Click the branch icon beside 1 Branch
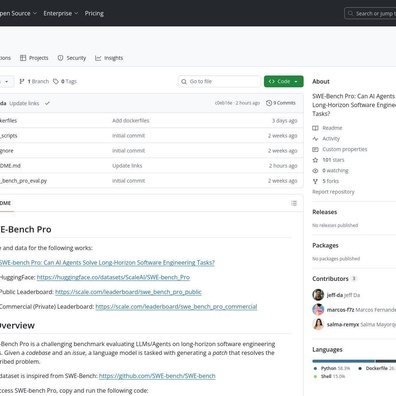Screen dimensions: 396x396 pyautogui.click(x=22, y=81)
